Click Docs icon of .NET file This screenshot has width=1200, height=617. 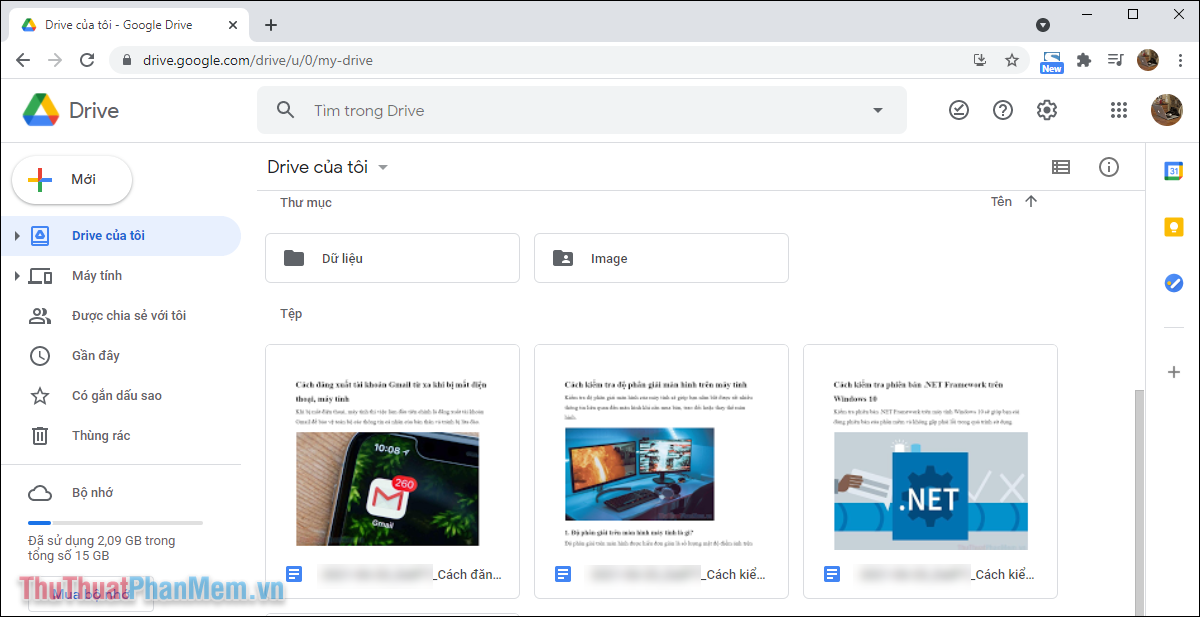coord(832,574)
